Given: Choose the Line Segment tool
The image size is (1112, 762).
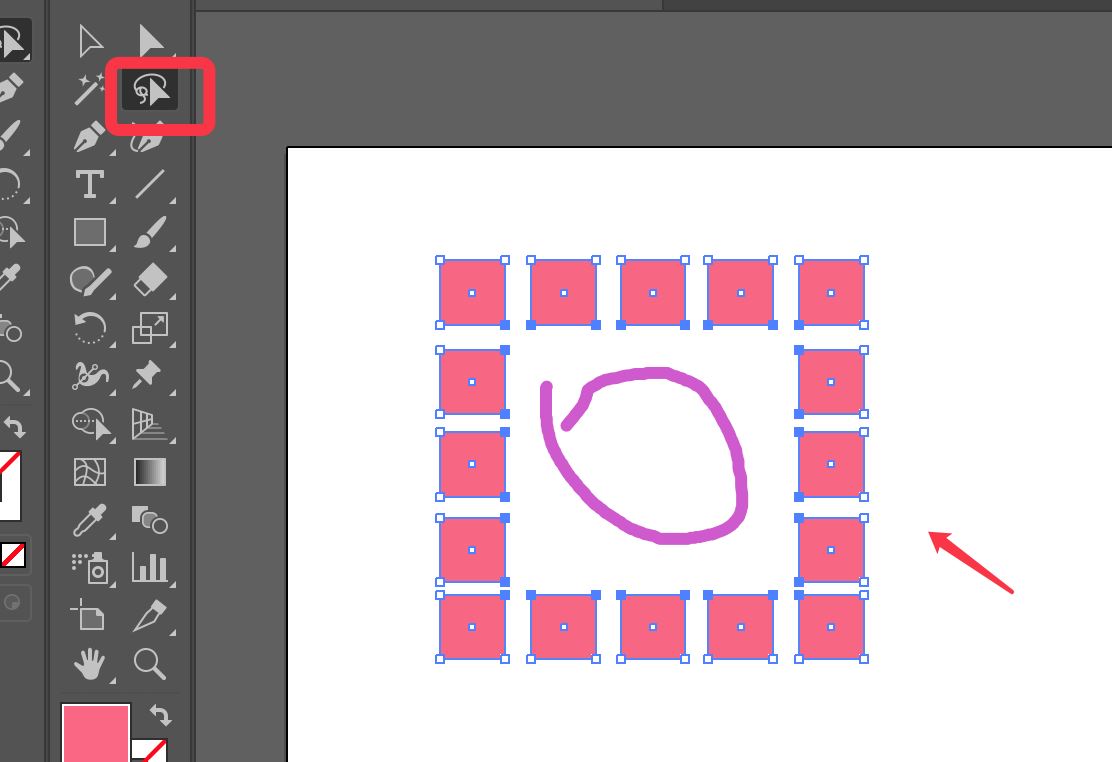Looking at the screenshot, I should click(150, 184).
